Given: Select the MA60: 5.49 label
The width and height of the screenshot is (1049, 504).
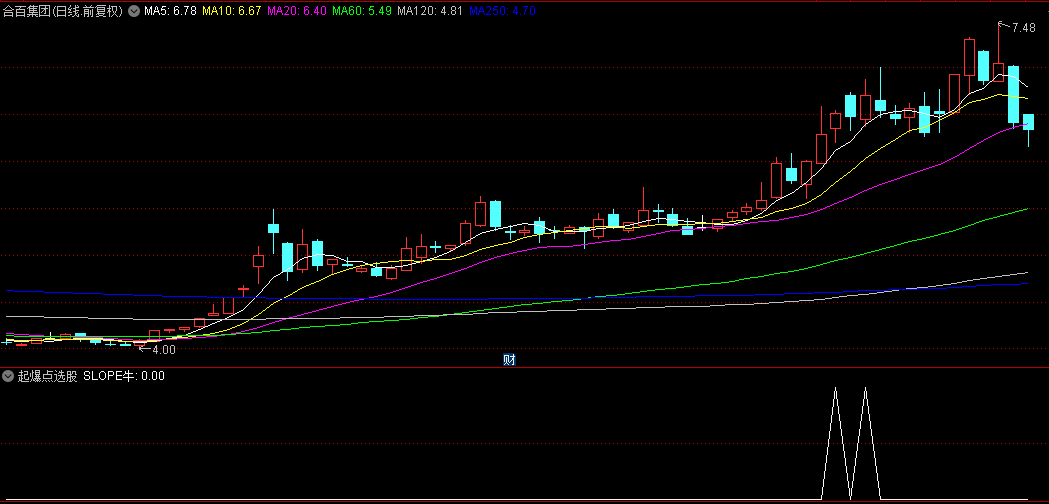Looking at the screenshot, I should [362, 11].
